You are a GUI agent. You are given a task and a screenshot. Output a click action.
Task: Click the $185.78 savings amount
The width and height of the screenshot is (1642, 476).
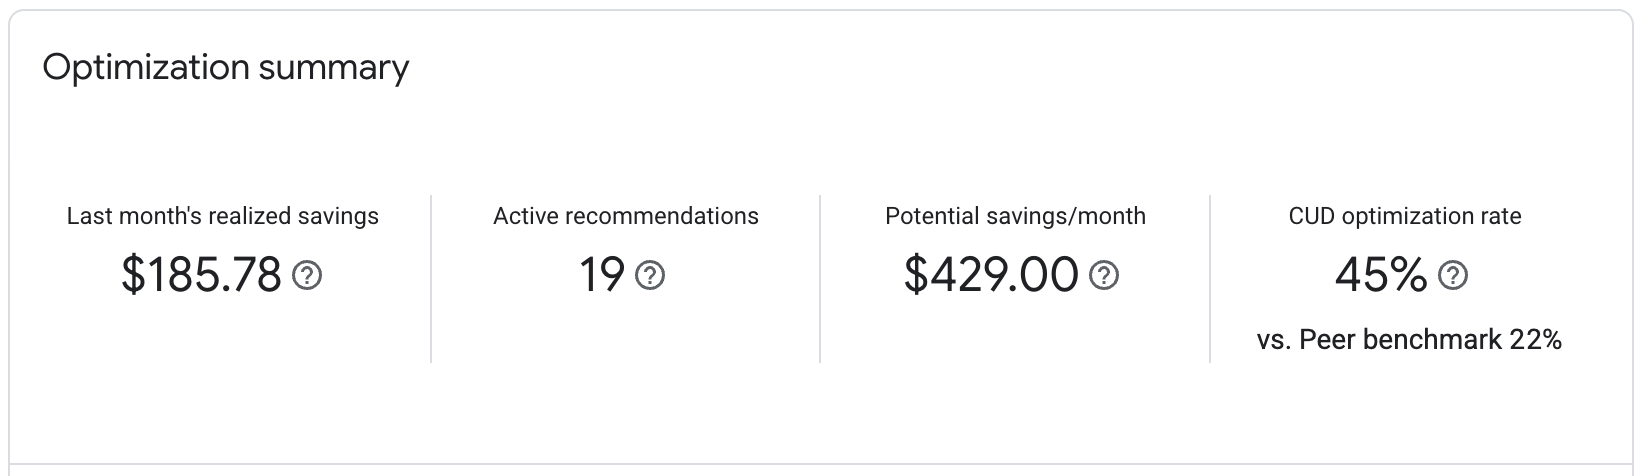pyautogui.click(x=201, y=276)
